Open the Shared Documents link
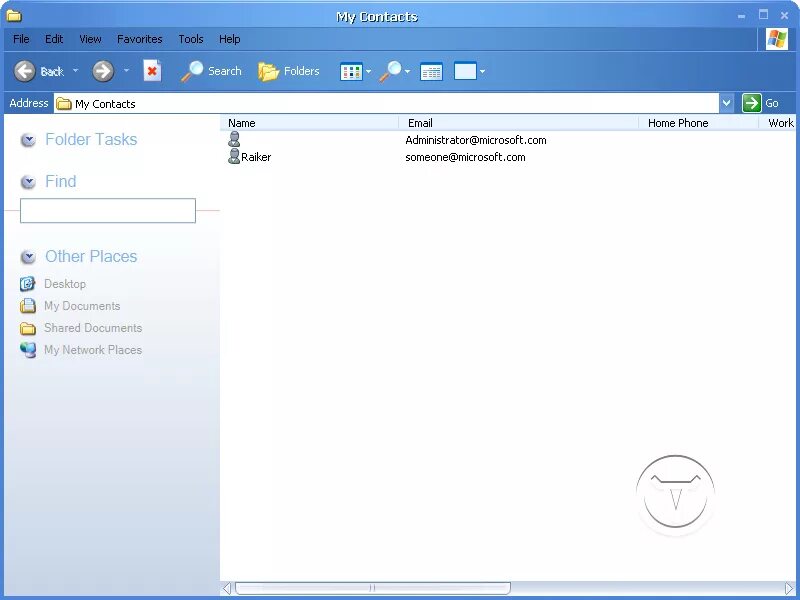 (93, 328)
